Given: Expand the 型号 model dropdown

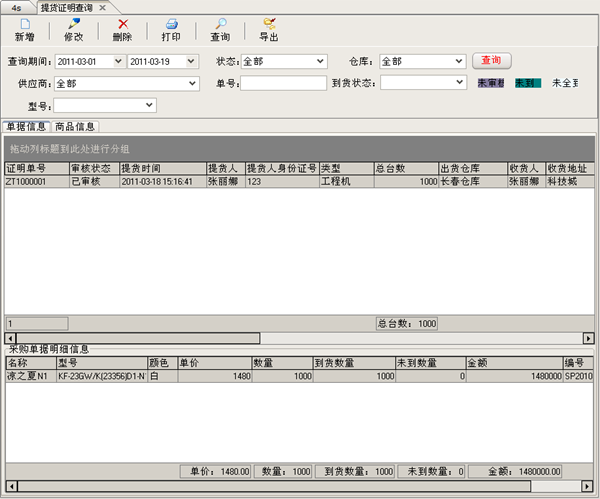Looking at the screenshot, I should [150, 104].
